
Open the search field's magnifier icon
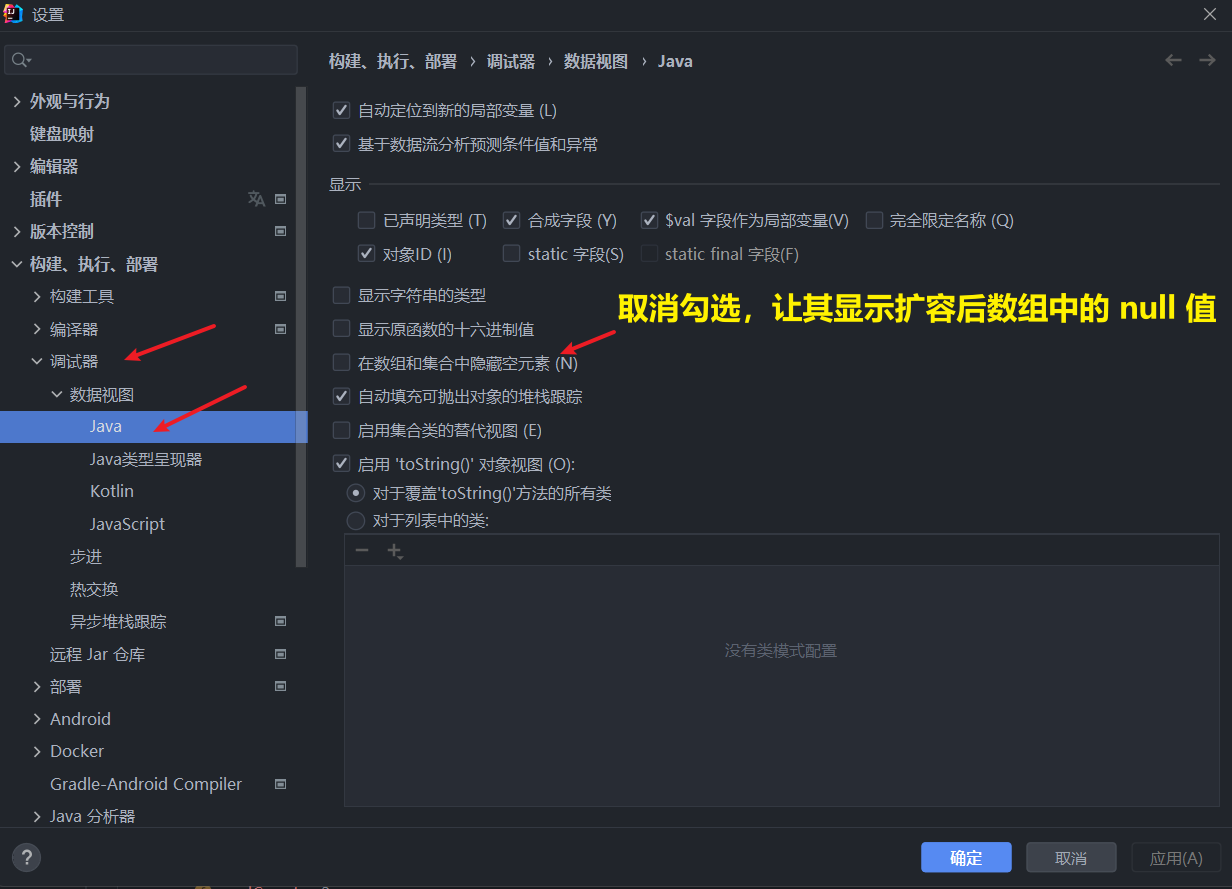click(x=22, y=60)
